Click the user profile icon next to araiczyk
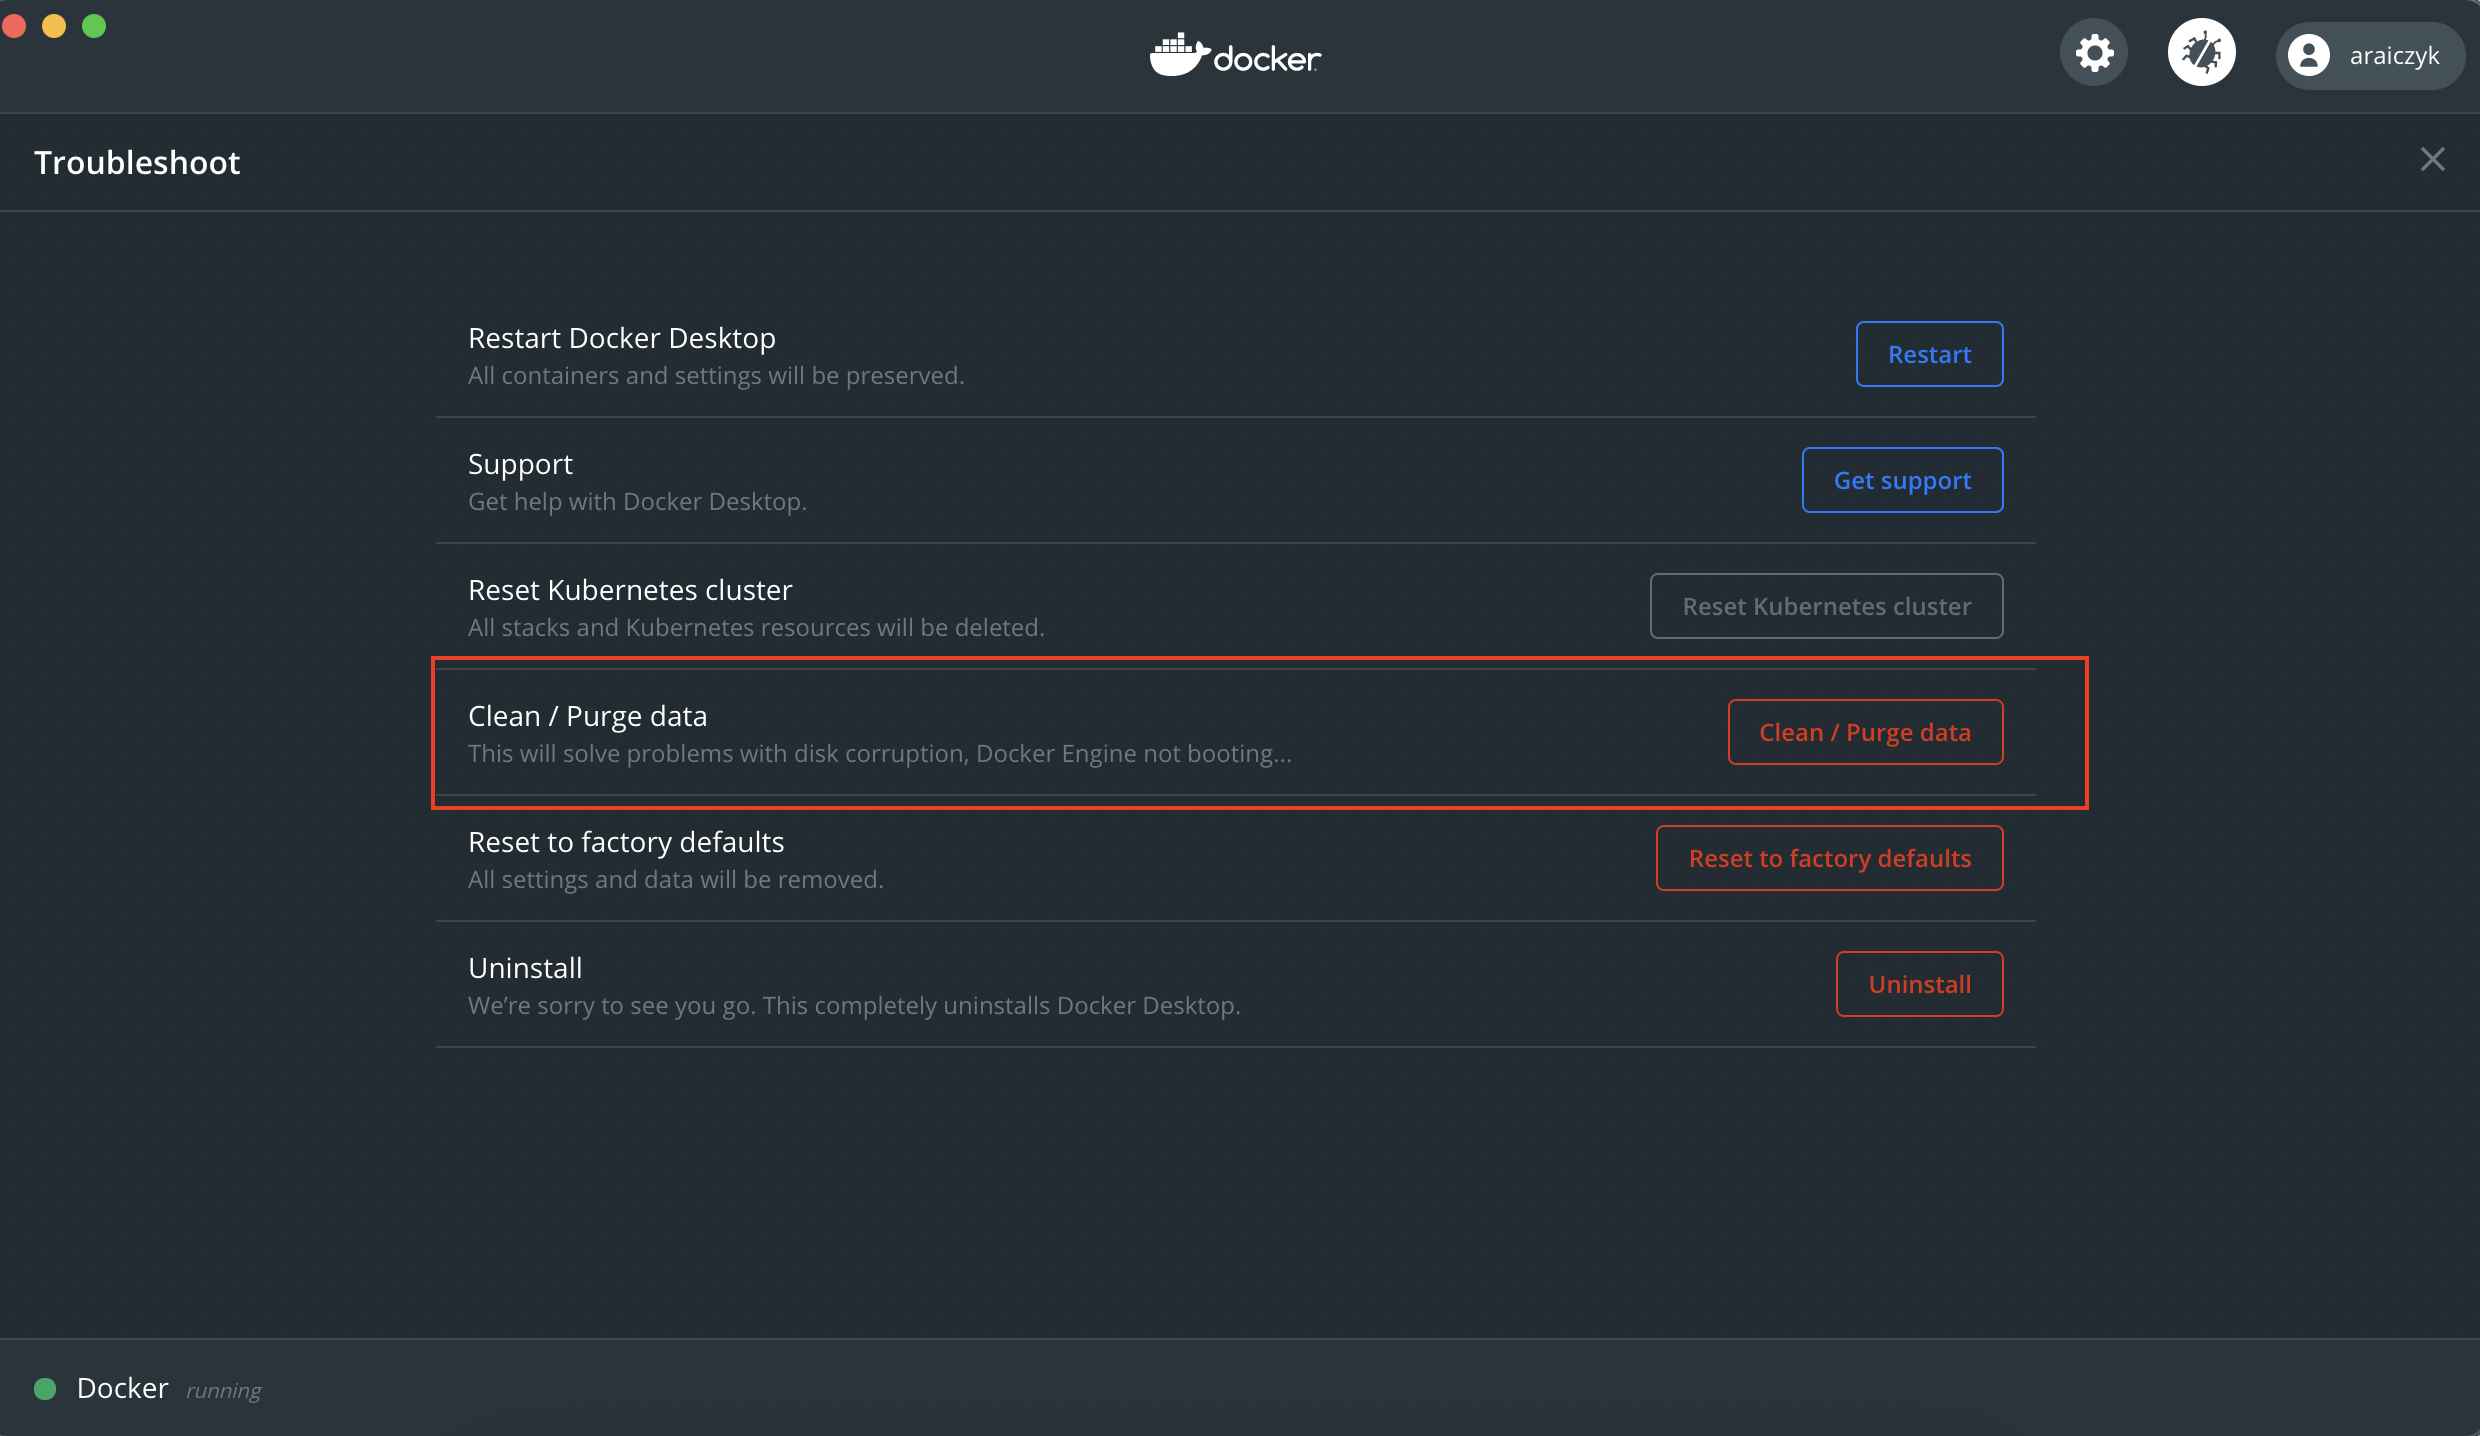The height and width of the screenshot is (1436, 2480). pos(2309,55)
